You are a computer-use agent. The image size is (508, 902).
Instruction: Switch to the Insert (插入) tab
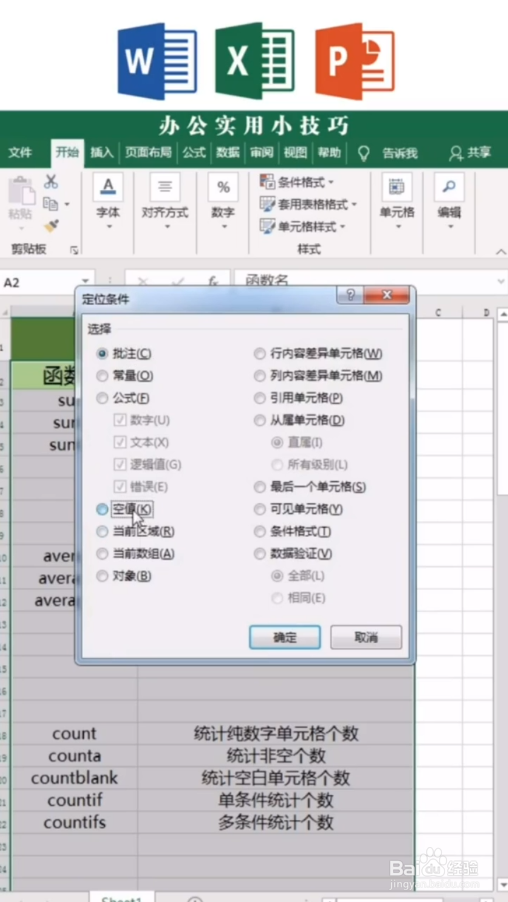coord(102,153)
